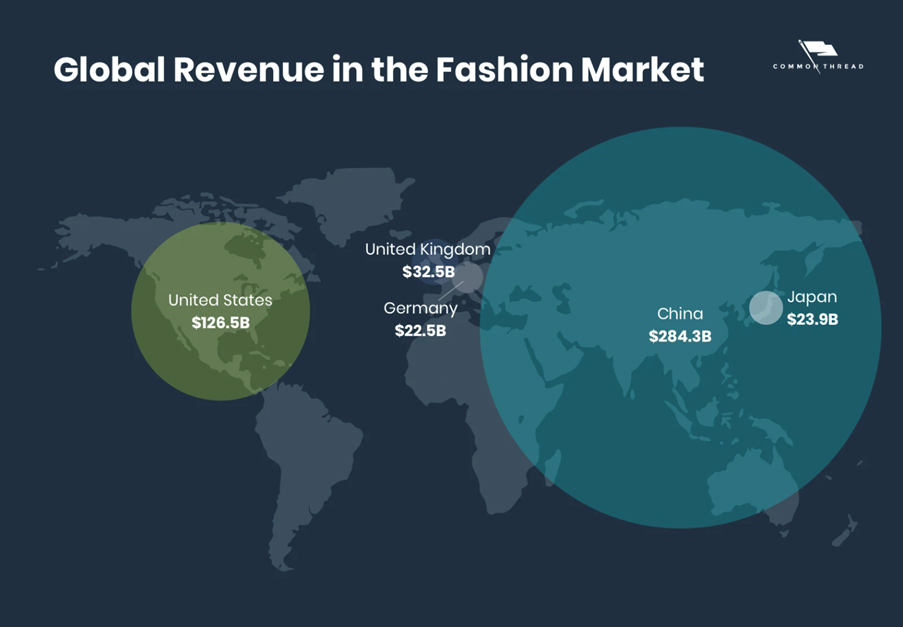Select the green United States bubble
The image size is (903, 627).
point(220,310)
